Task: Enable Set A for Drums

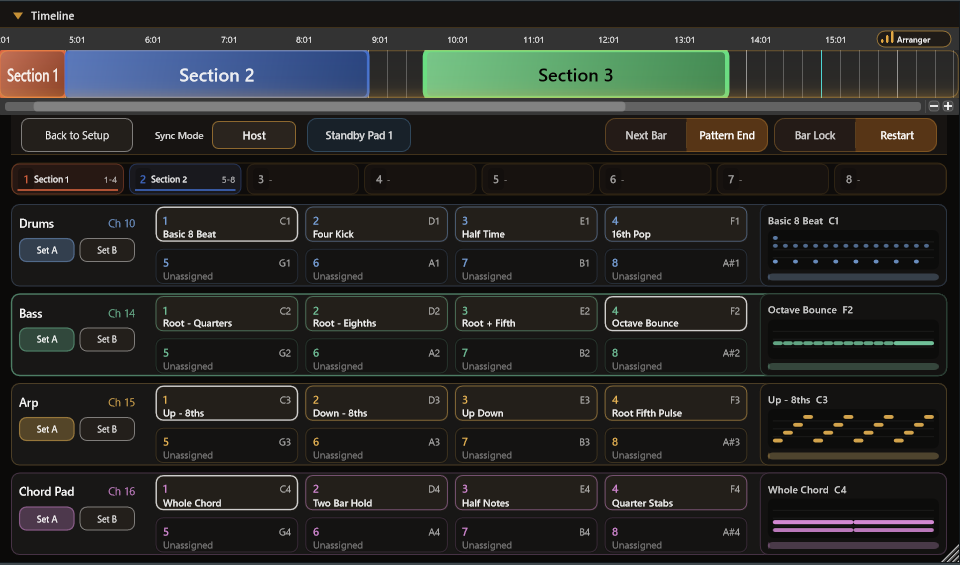Action: 47,250
